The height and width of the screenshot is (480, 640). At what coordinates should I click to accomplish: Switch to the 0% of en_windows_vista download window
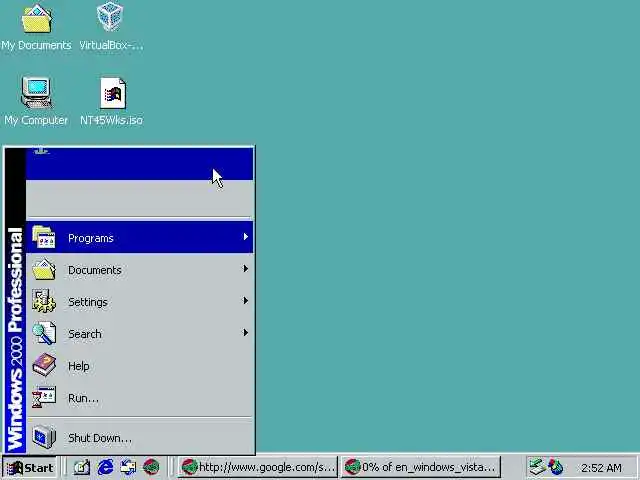pos(421,467)
